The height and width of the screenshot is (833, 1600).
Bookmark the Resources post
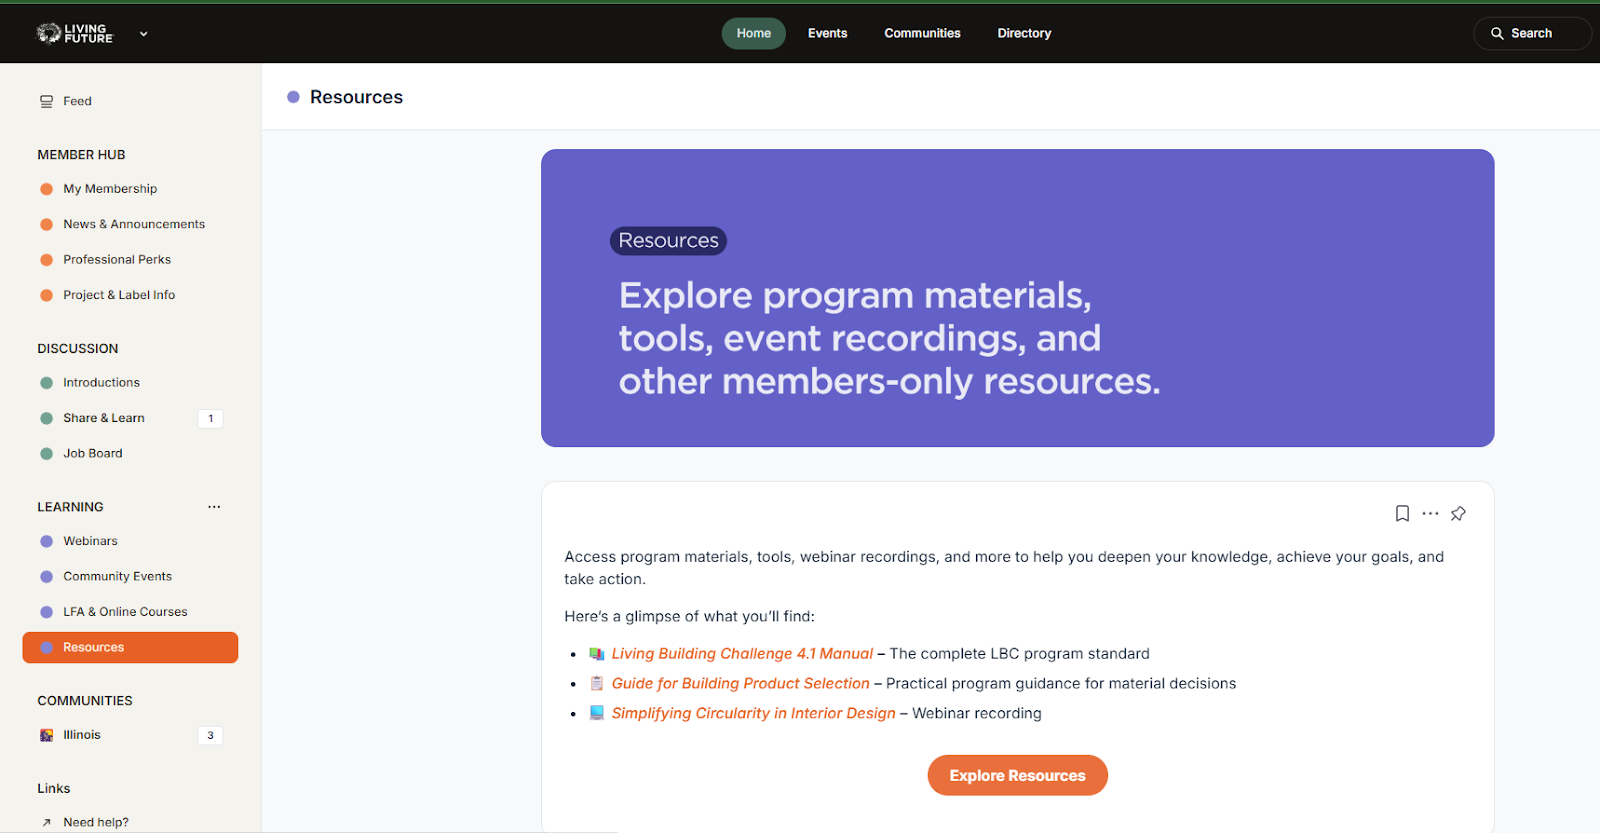[1402, 514]
